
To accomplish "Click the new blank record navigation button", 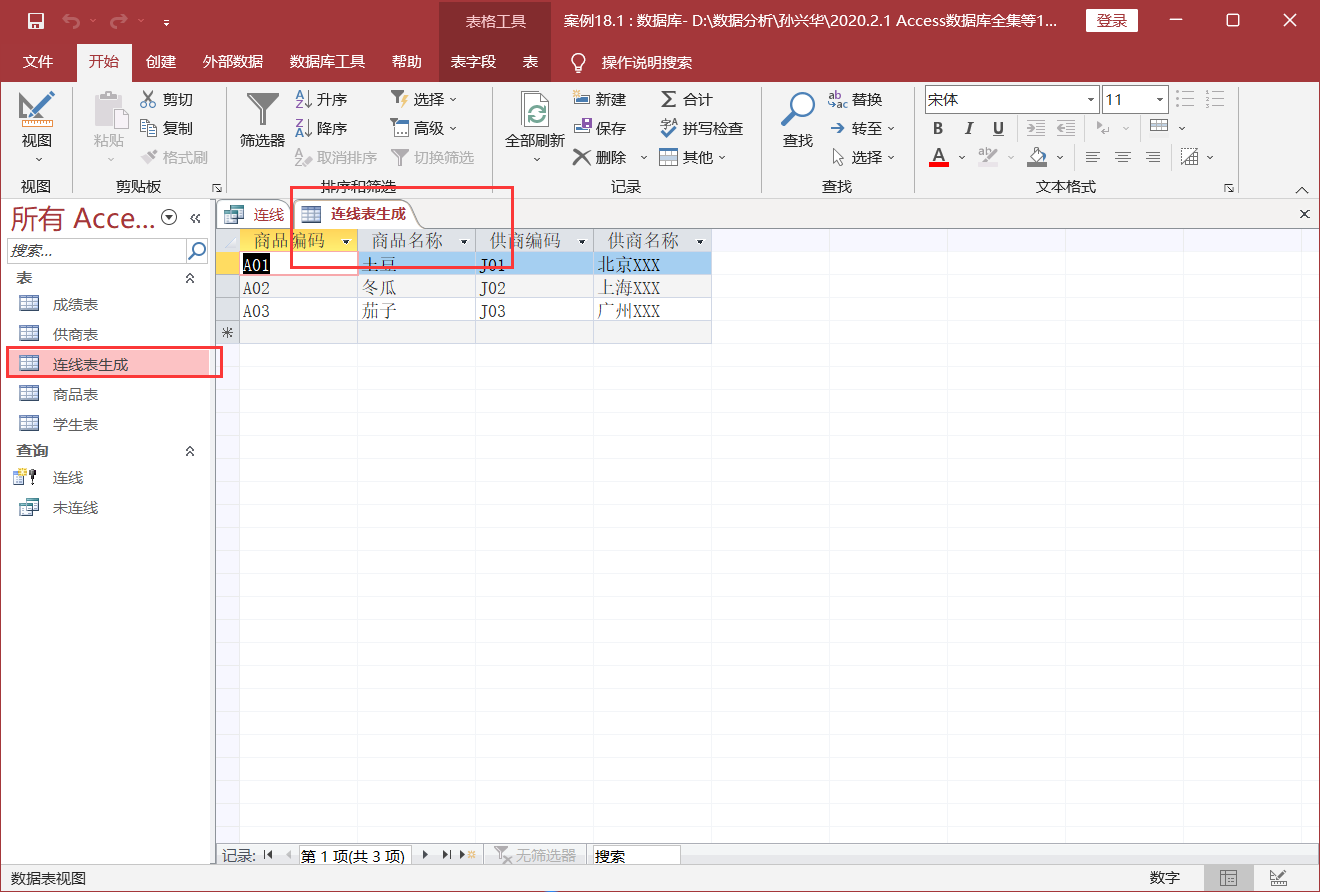I will tap(467, 855).
